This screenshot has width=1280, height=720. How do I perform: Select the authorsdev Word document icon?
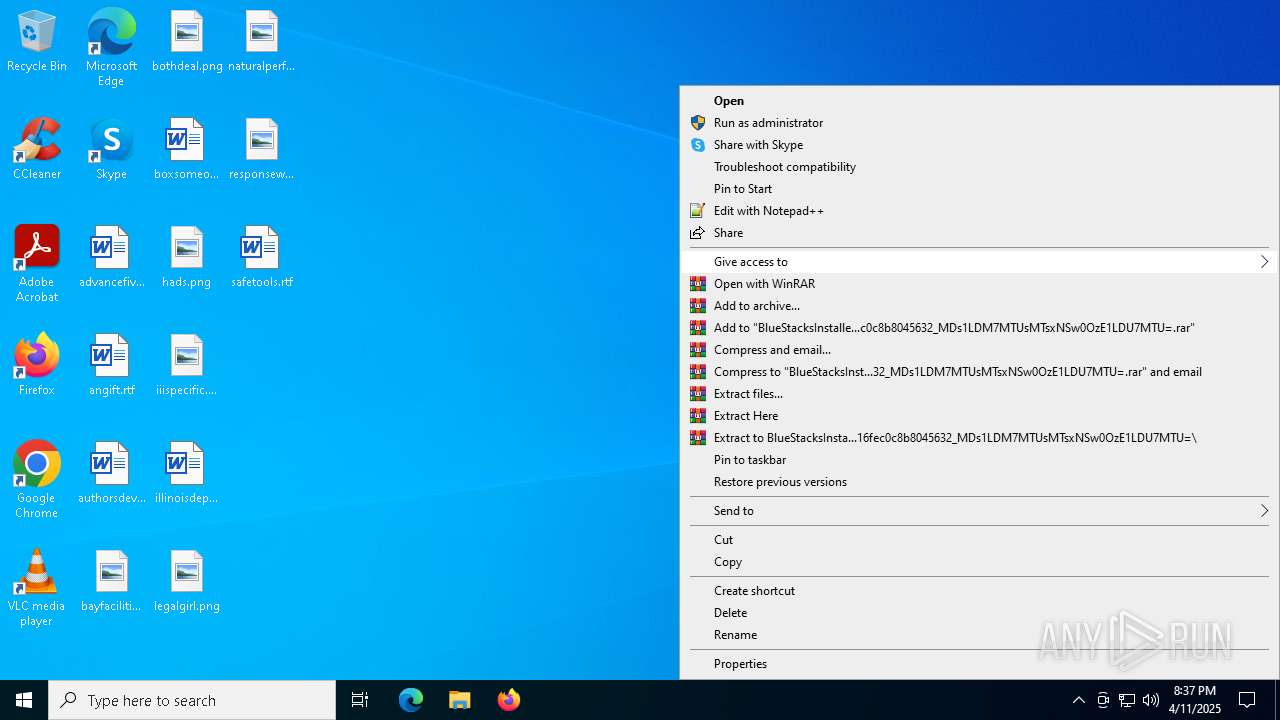coord(111,474)
